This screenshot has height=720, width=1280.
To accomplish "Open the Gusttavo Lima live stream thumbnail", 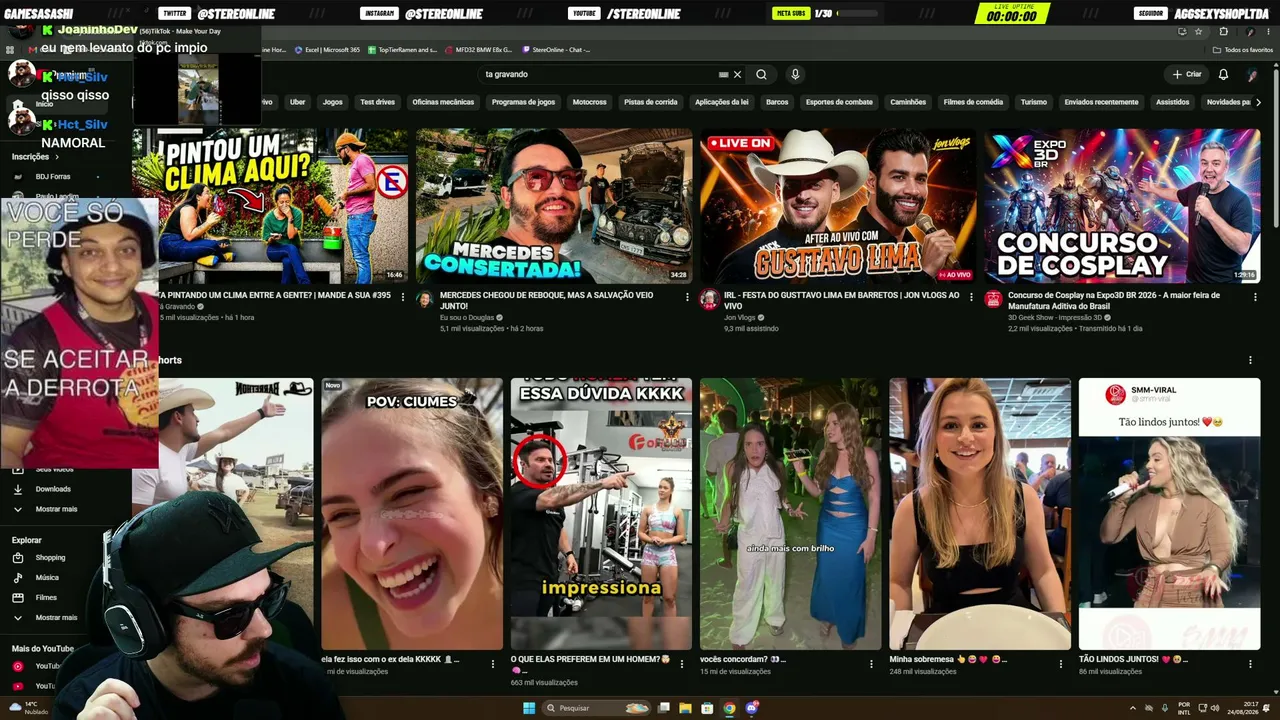I will click(x=838, y=206).
